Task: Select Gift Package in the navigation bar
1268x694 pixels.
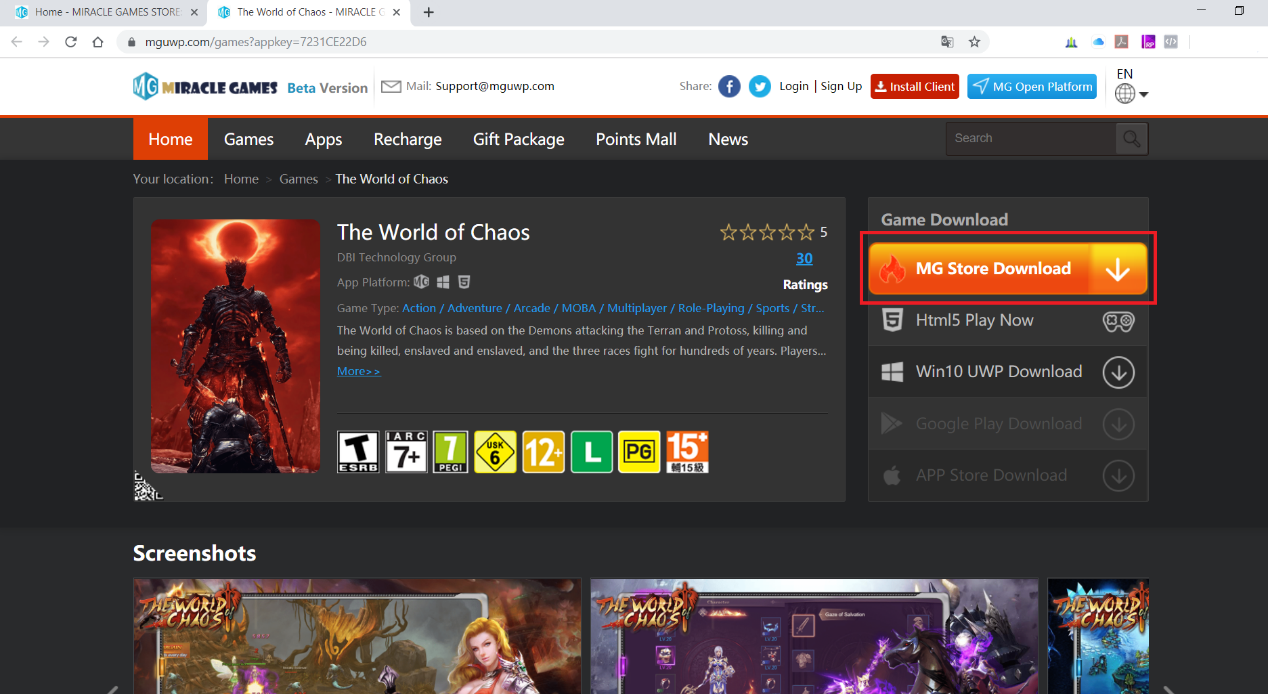Action: (518, 139)
